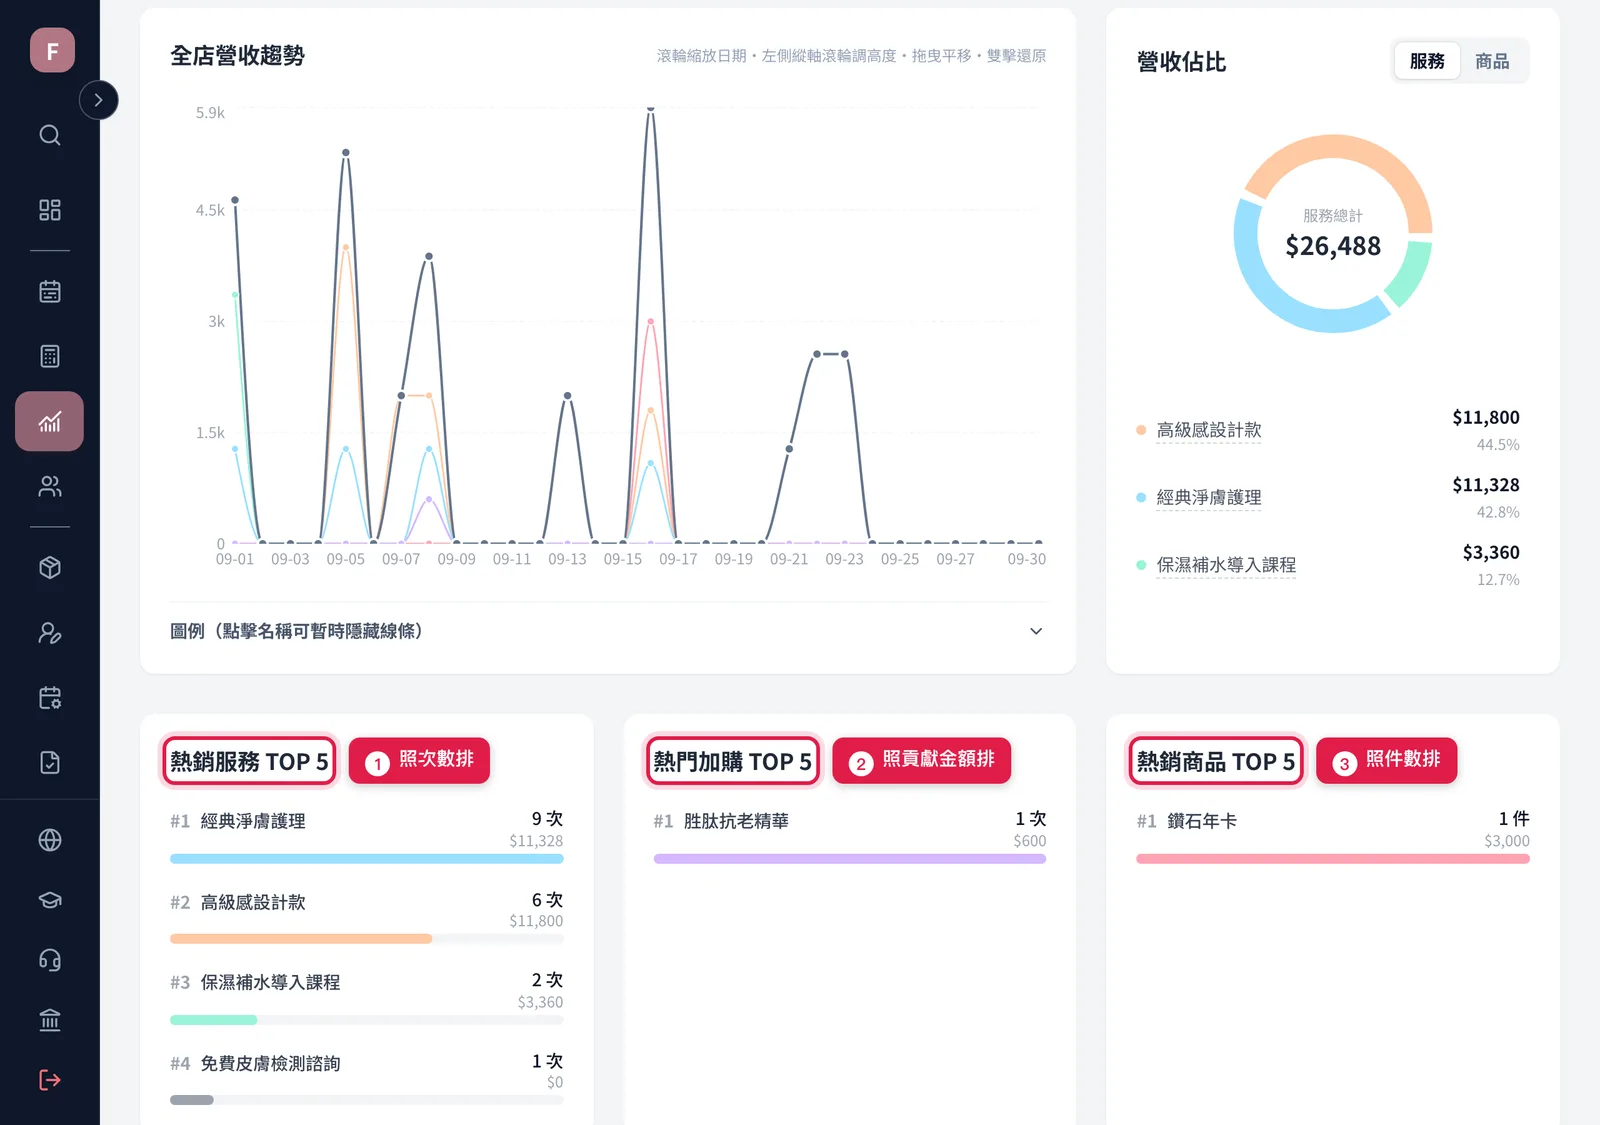The image size is (1600, 1125).
Task: Open the calendar icon in the sidebar
Action: pyautogui.click(x=50, y=292)
